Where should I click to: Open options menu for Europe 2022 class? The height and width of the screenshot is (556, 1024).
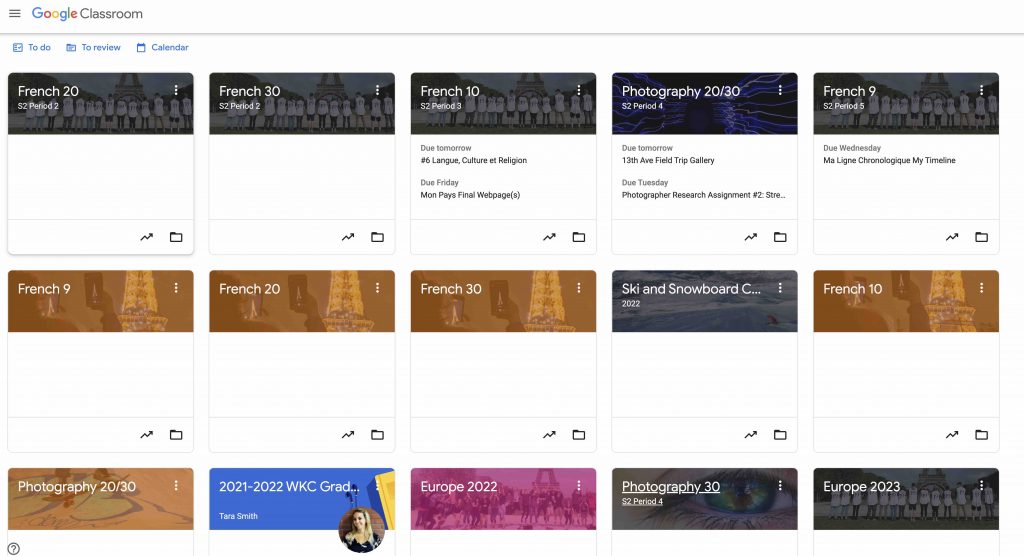[579, 485]
